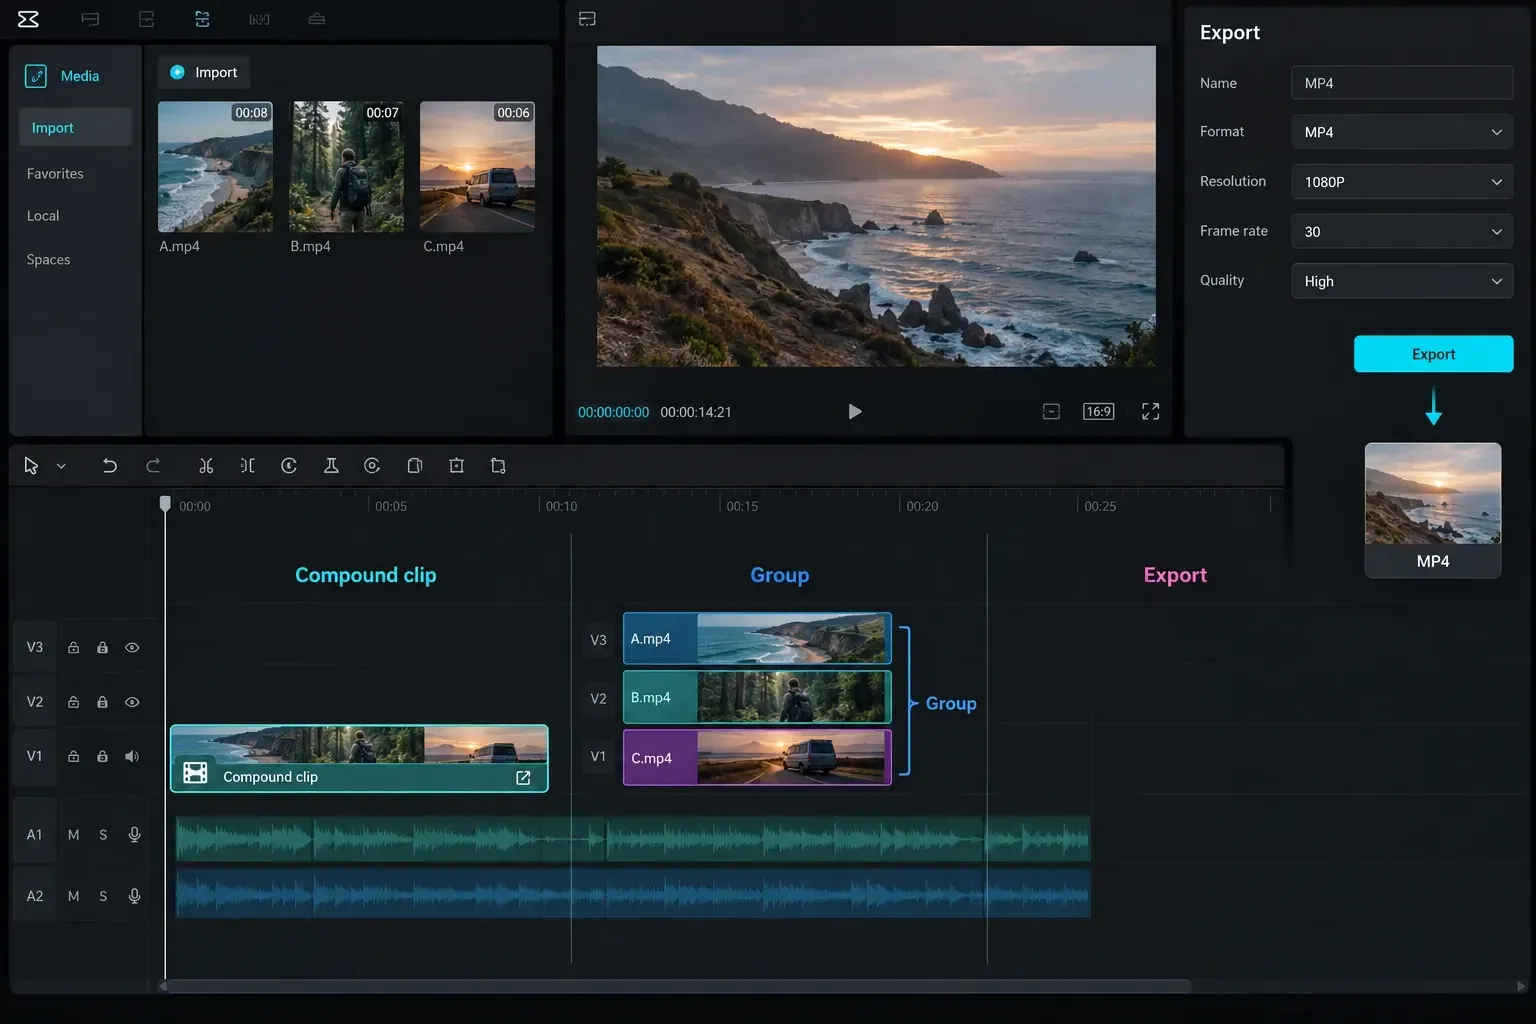This screenshot has height=1024, width=1536.
Task: Mute the A1 audio track
Action: pos(73,835)
